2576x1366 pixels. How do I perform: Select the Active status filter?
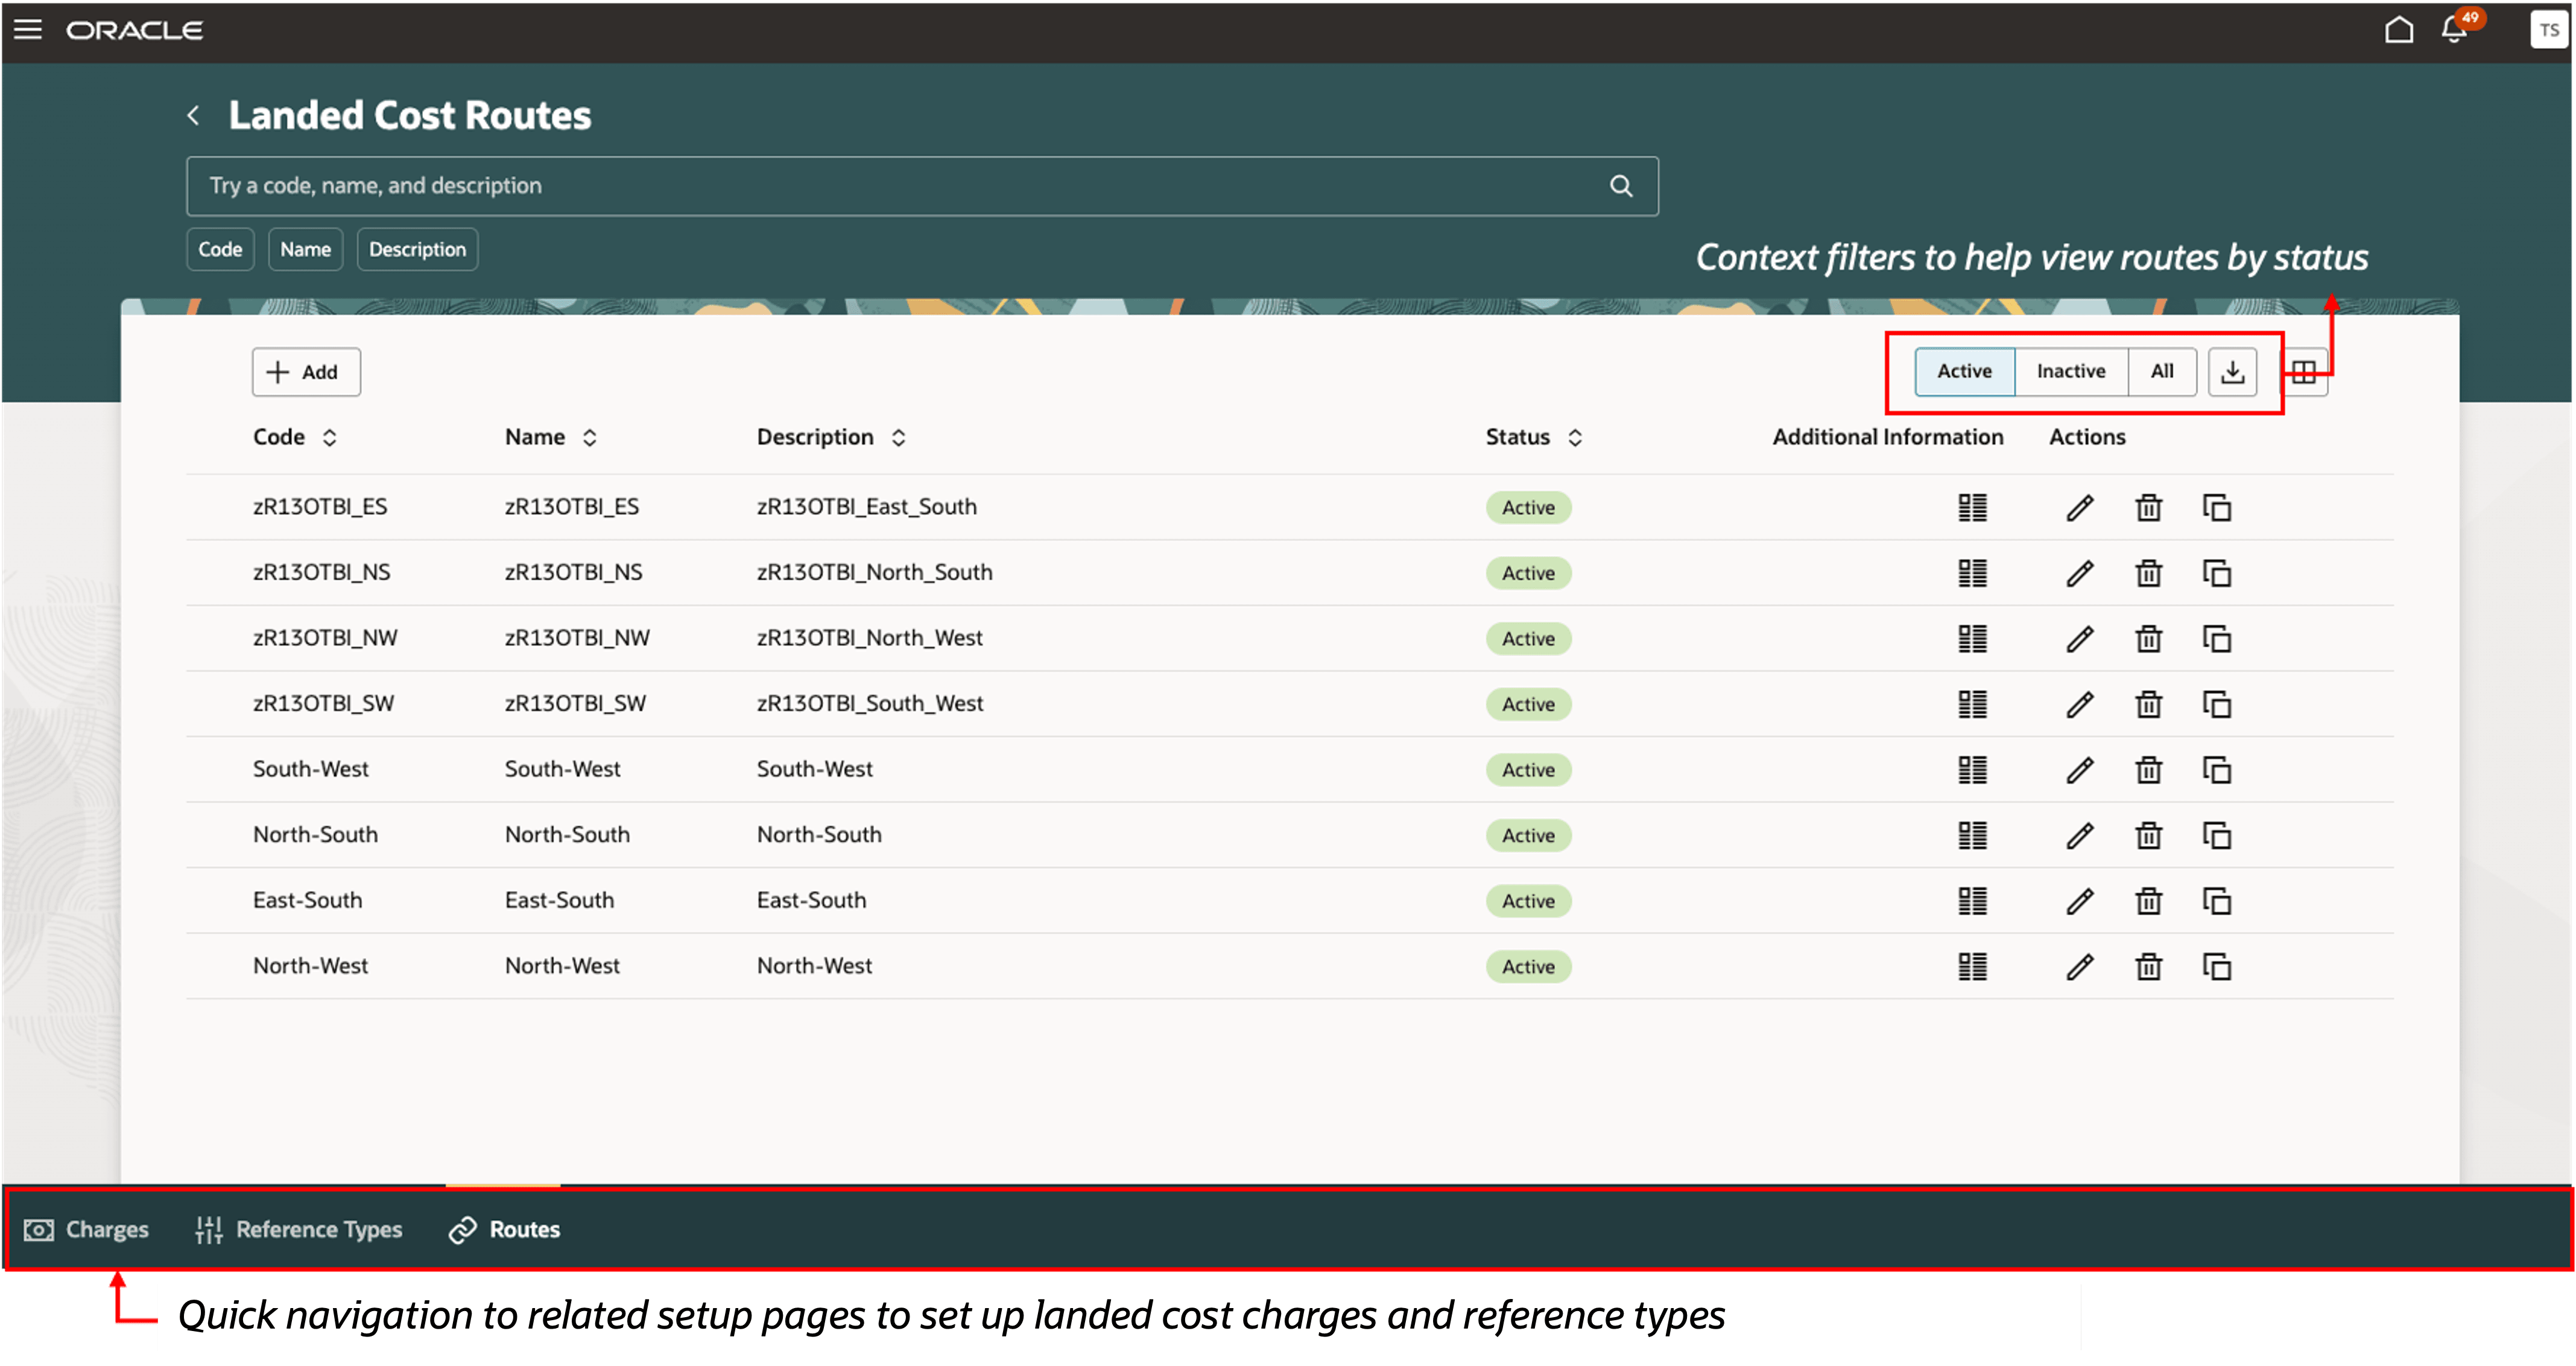coord(1964,372)
